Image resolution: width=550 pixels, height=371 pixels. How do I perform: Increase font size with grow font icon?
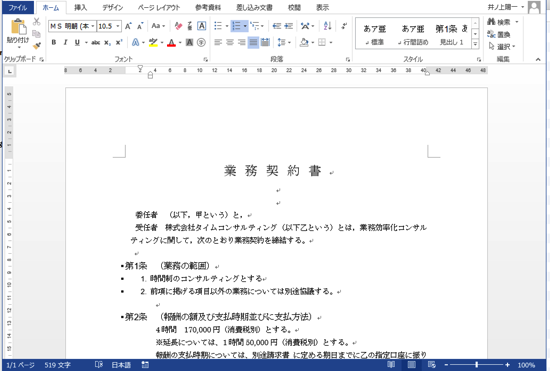coord(128,26)
